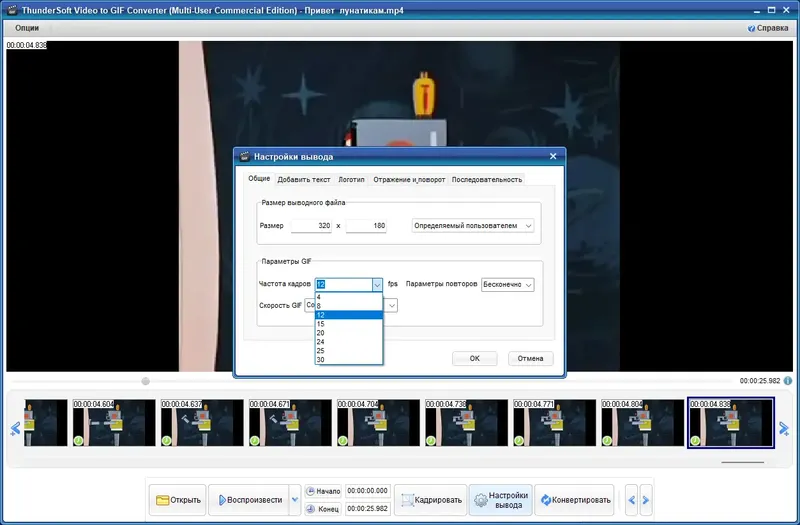Screen dimensions: 800x525
Task: Open the Опции menu
Action: point(27,28)
